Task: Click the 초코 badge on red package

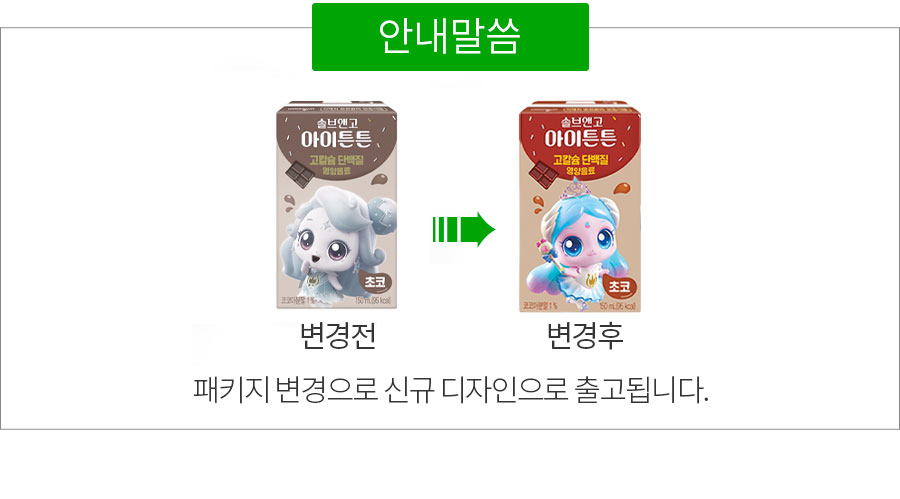Action: coord(619,286)
